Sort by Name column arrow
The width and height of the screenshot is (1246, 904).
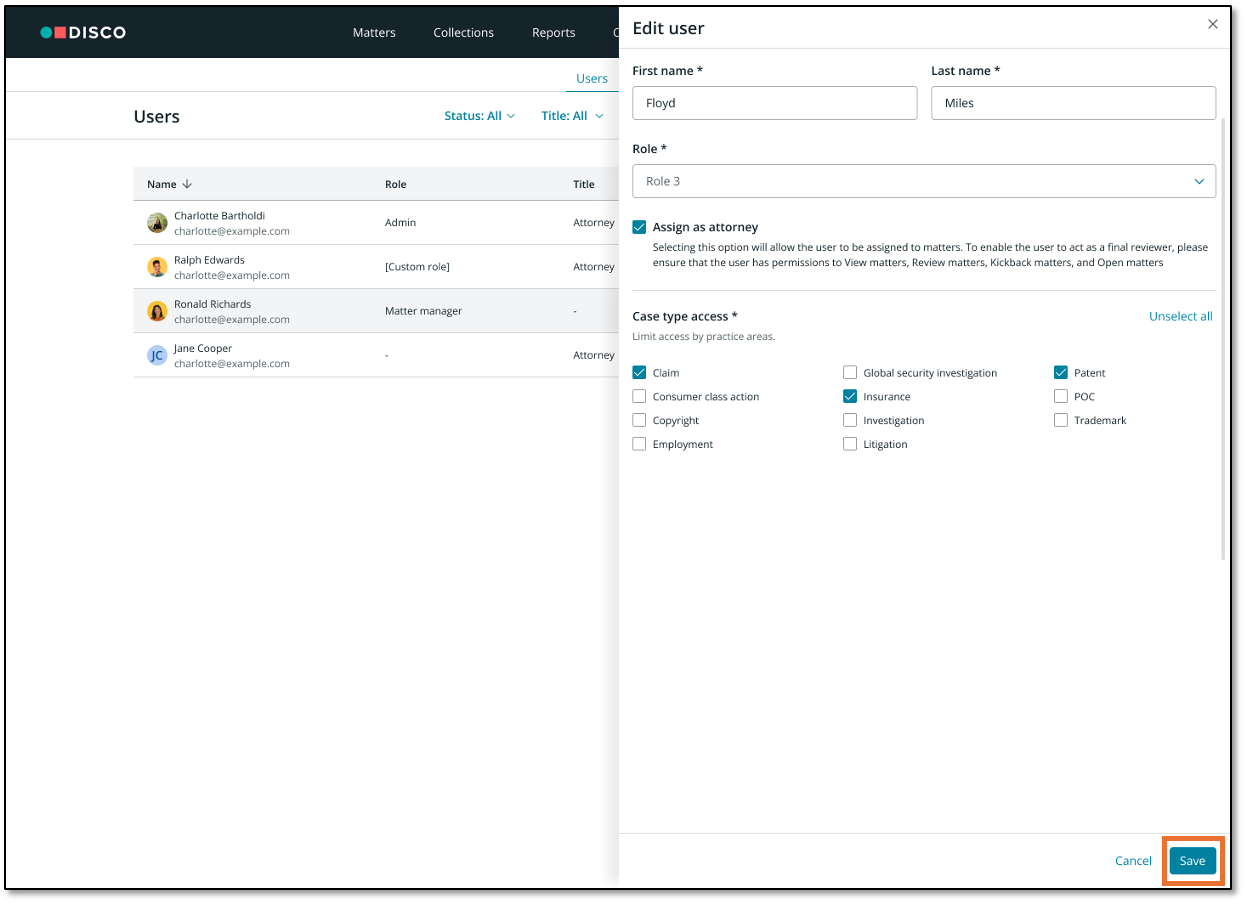pyautogui.click(x=187, y=184)
